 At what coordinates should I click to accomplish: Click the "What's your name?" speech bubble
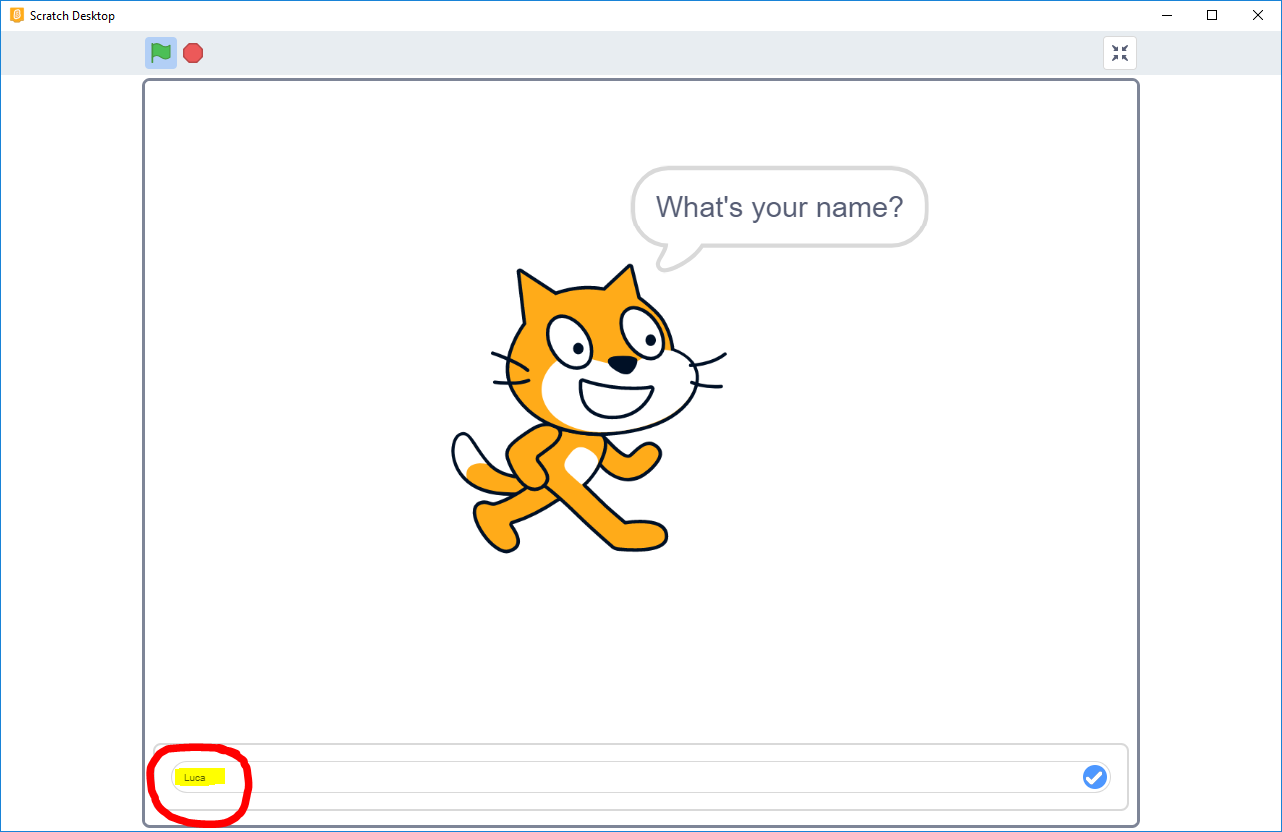coord(779,218)
